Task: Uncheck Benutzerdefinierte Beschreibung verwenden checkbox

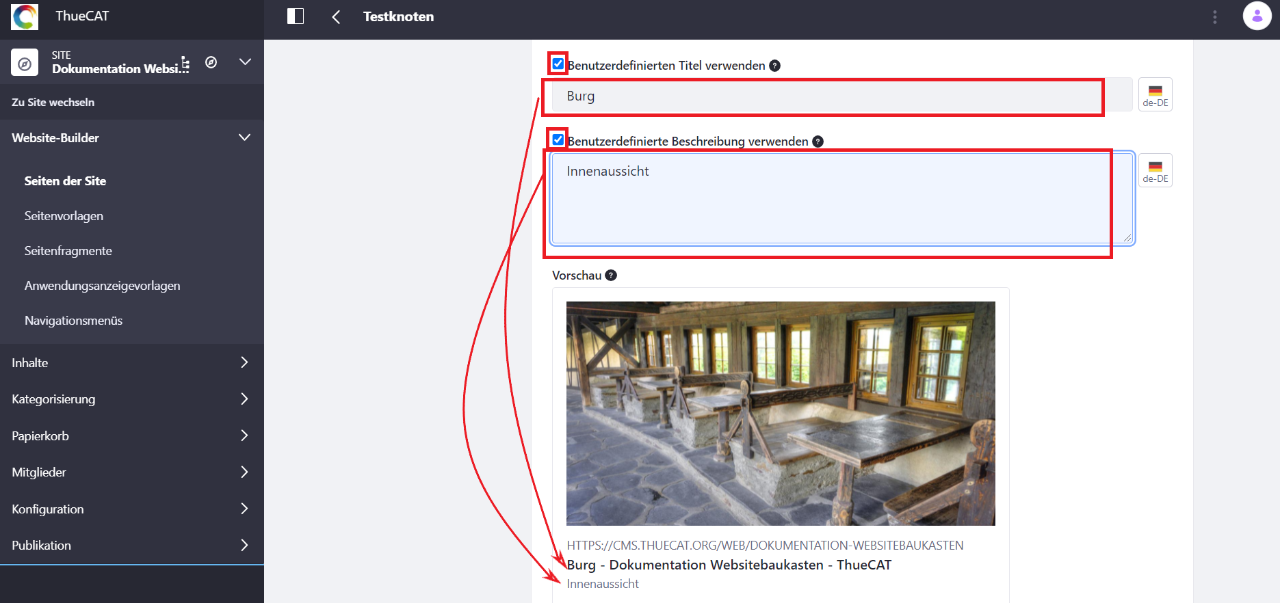Action: click(558, 140)
